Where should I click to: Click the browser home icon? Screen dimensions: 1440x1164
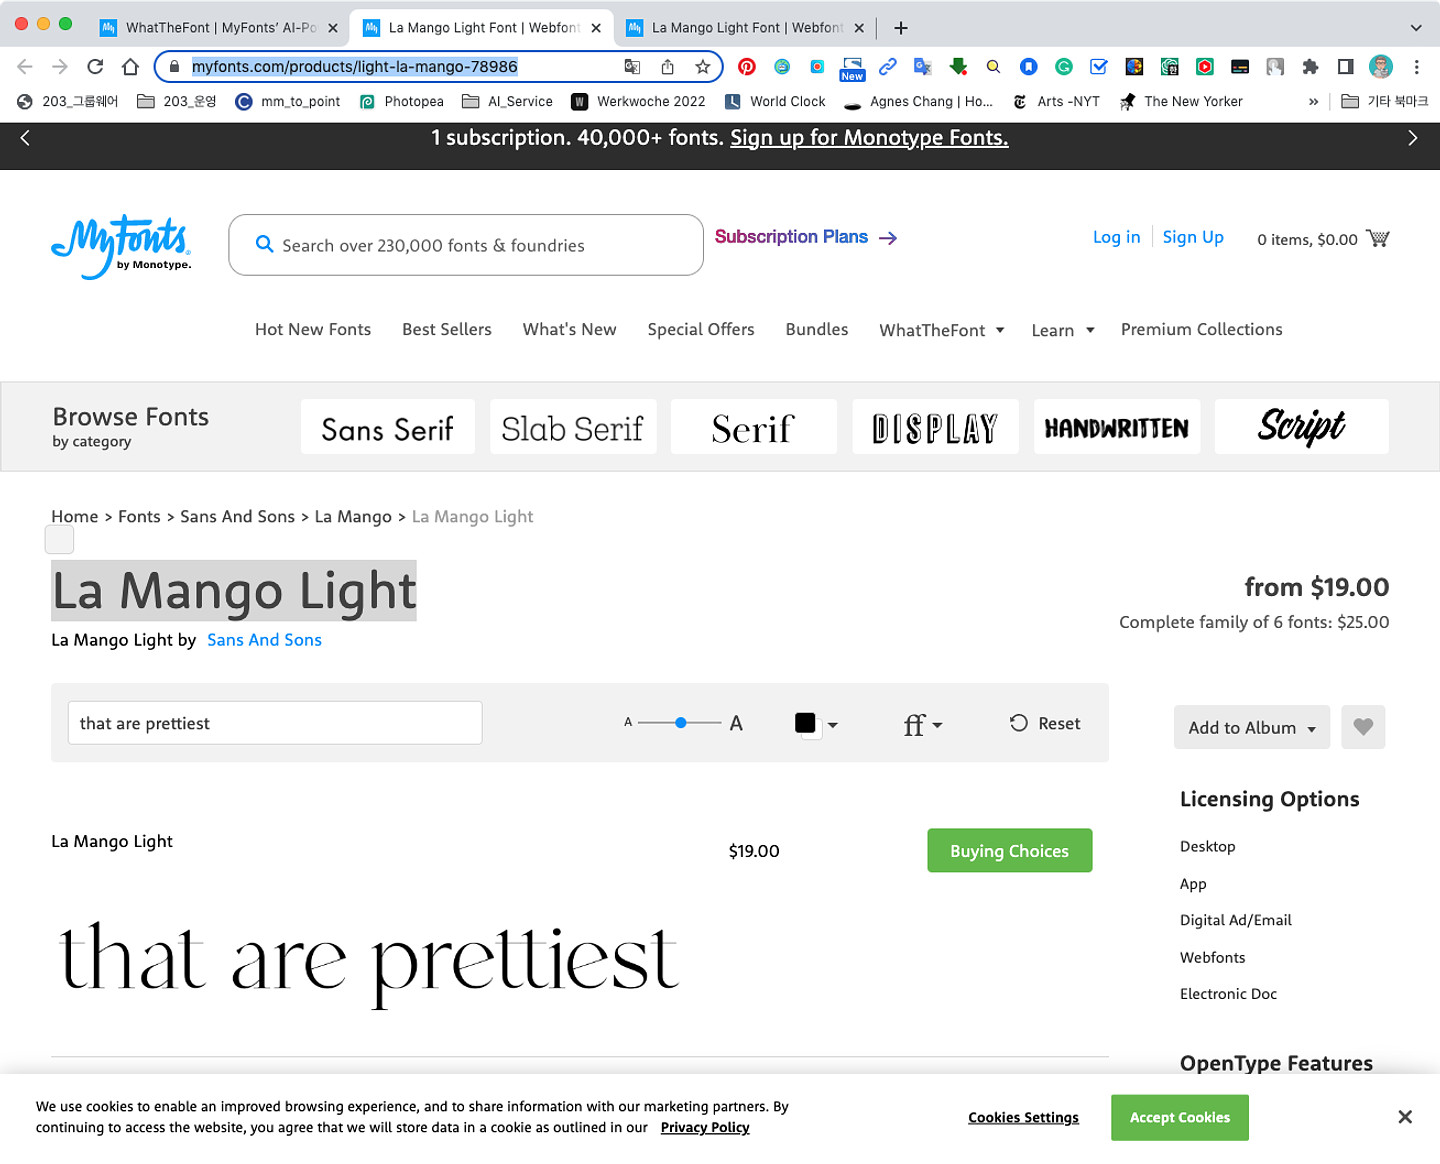tap(130, 67)
